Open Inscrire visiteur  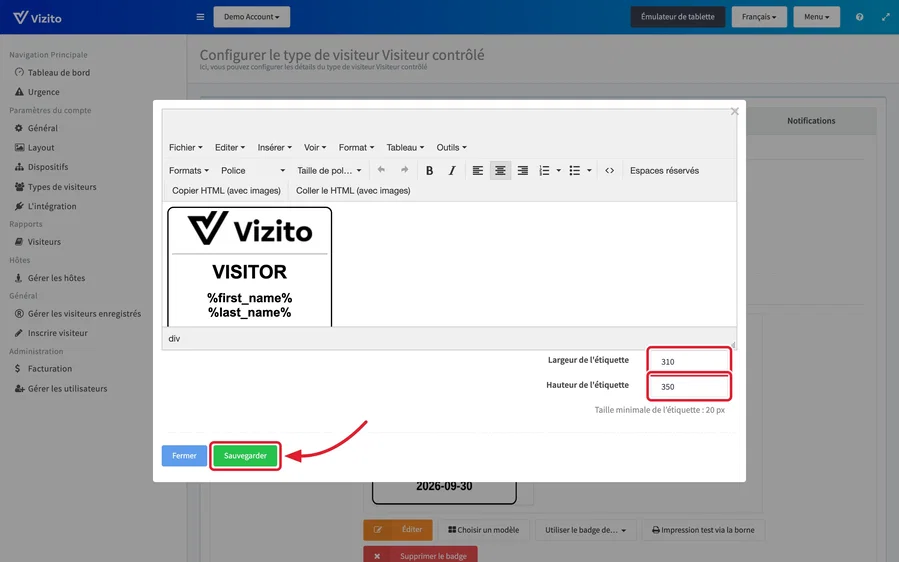point(51,333)
